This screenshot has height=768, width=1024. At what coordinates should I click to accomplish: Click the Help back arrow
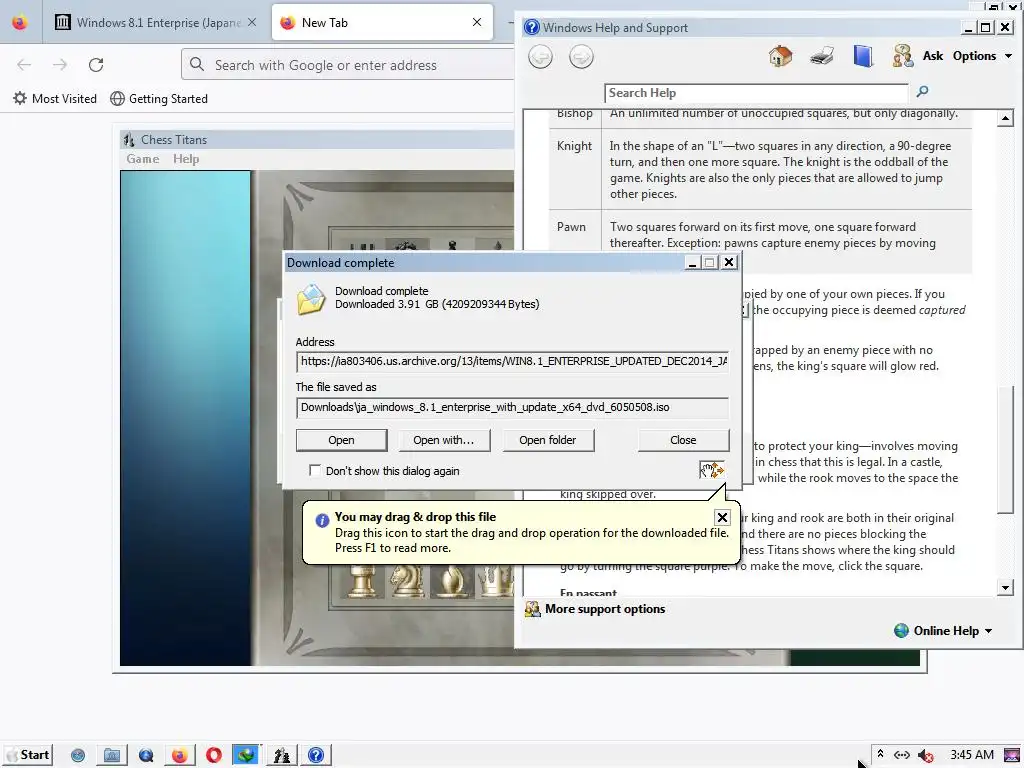click(540, 57)
